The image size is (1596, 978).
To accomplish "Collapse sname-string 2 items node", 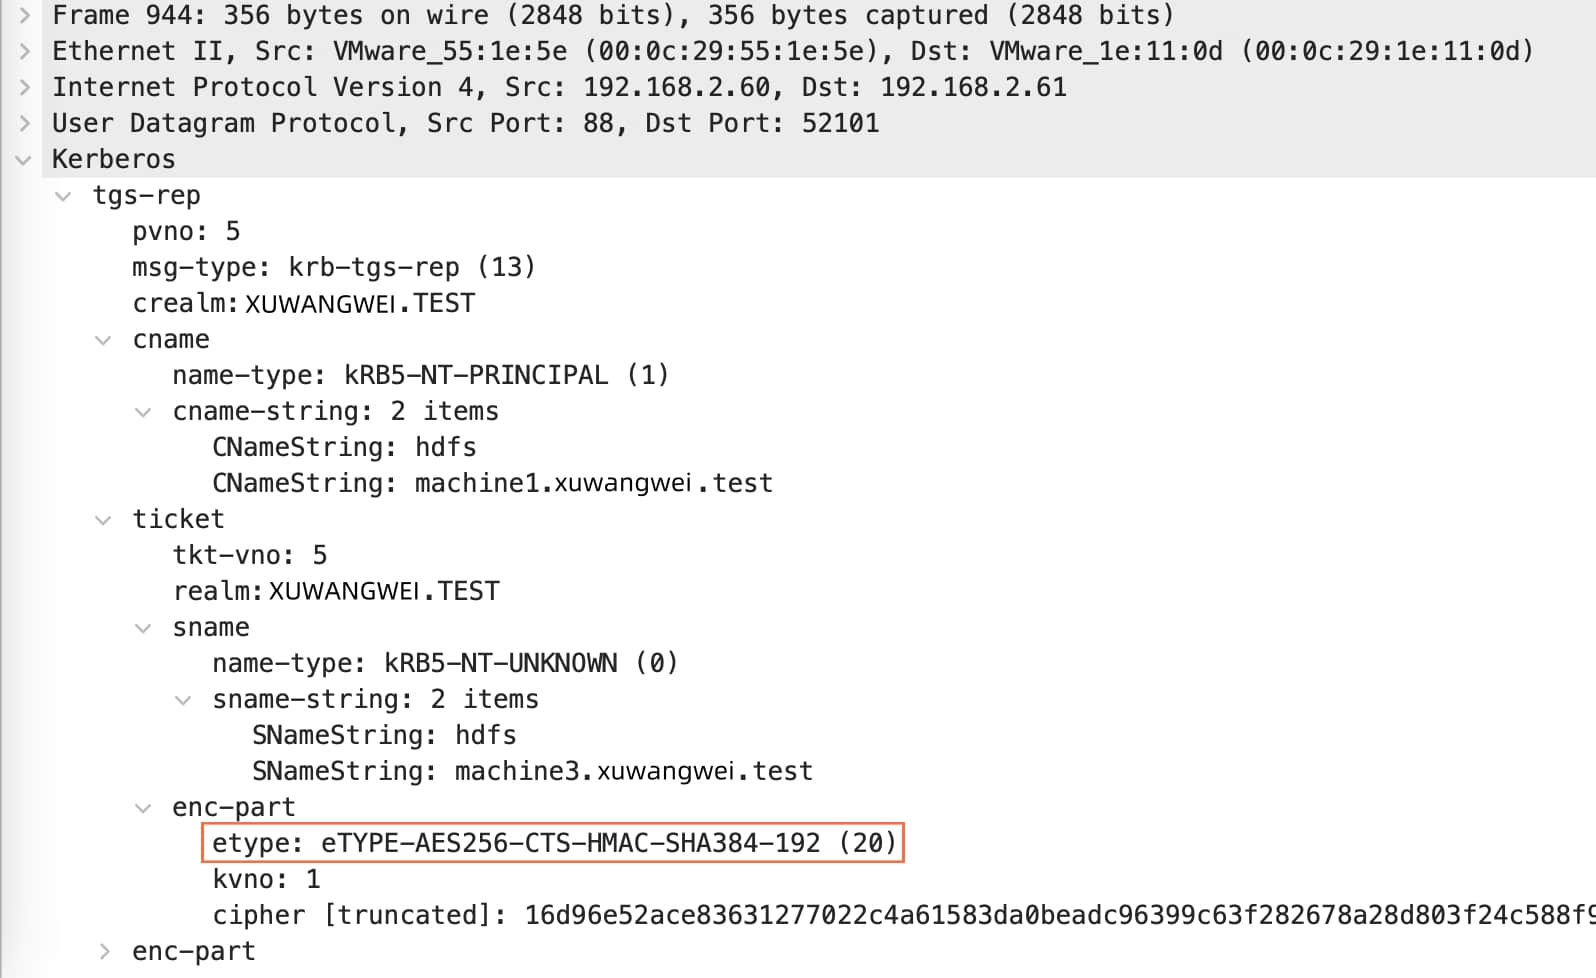I will pyautogui.click(x=184, y=700).
